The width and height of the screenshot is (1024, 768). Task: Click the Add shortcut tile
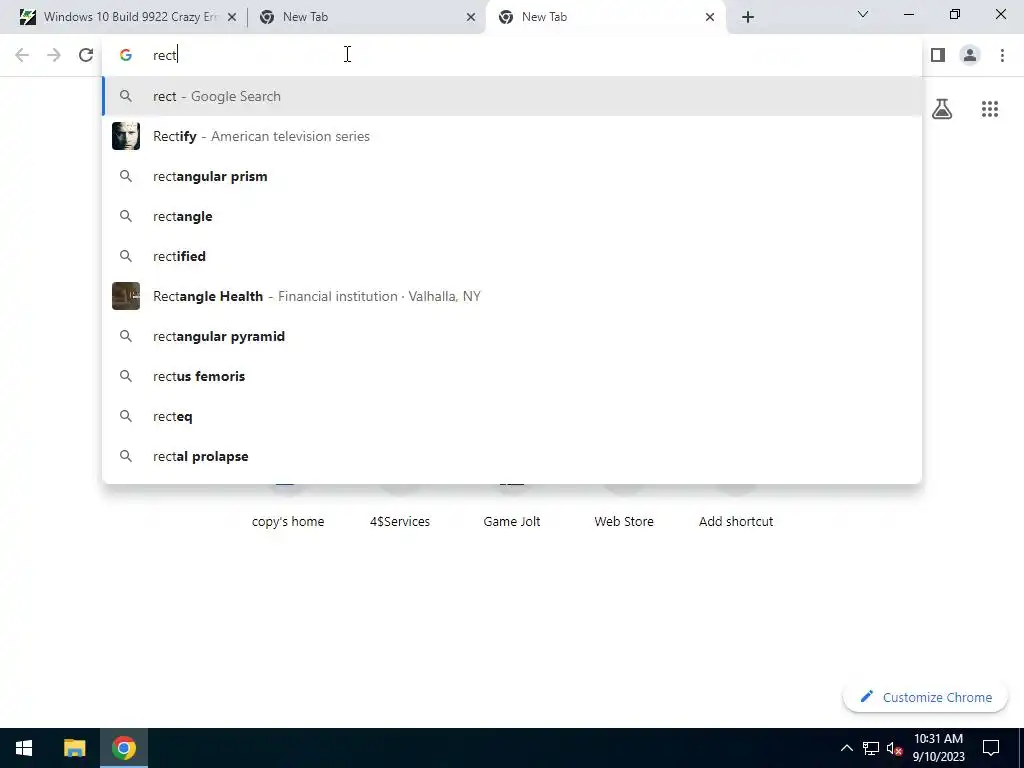[x=736, y=521]
